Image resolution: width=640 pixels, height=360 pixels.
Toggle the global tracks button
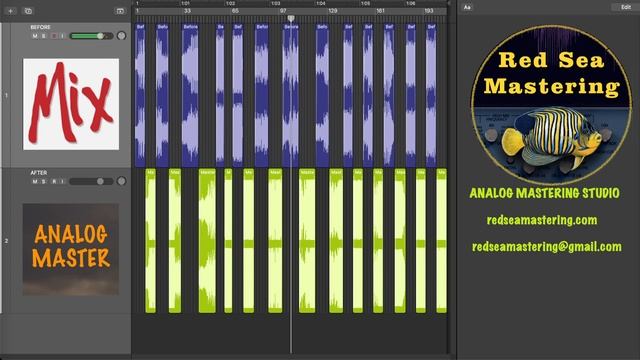(x=120, y=11)
